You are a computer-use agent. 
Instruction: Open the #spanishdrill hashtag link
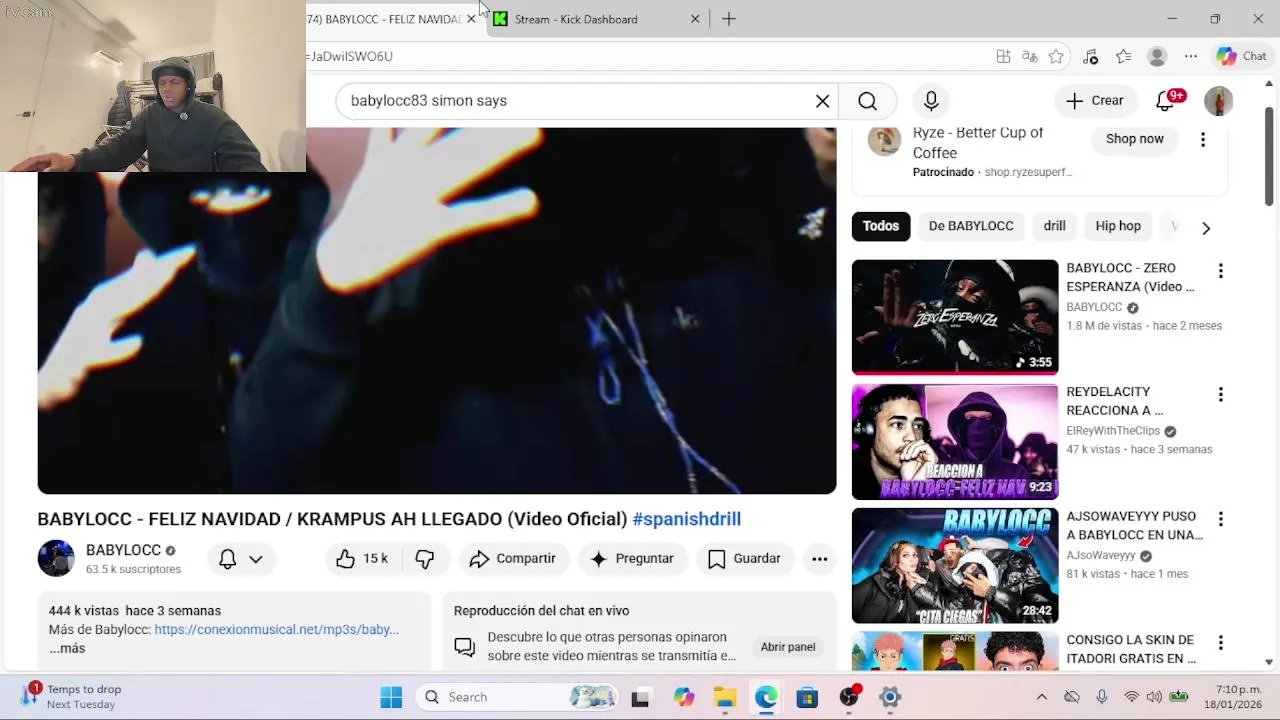pos(686,519)
